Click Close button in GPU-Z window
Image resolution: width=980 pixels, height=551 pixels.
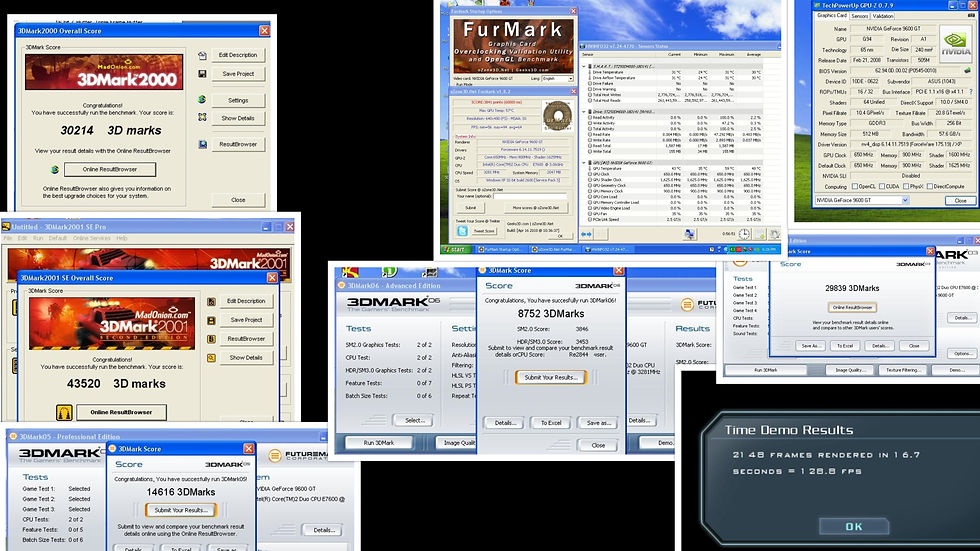click(960, 201)
